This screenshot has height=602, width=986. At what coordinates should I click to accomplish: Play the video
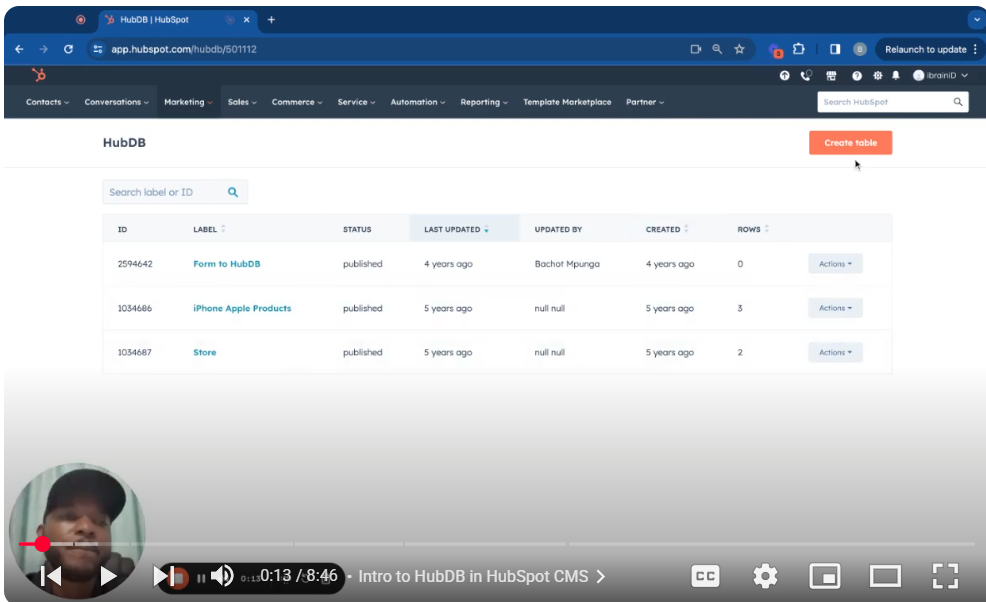click(x=108, y=576)
